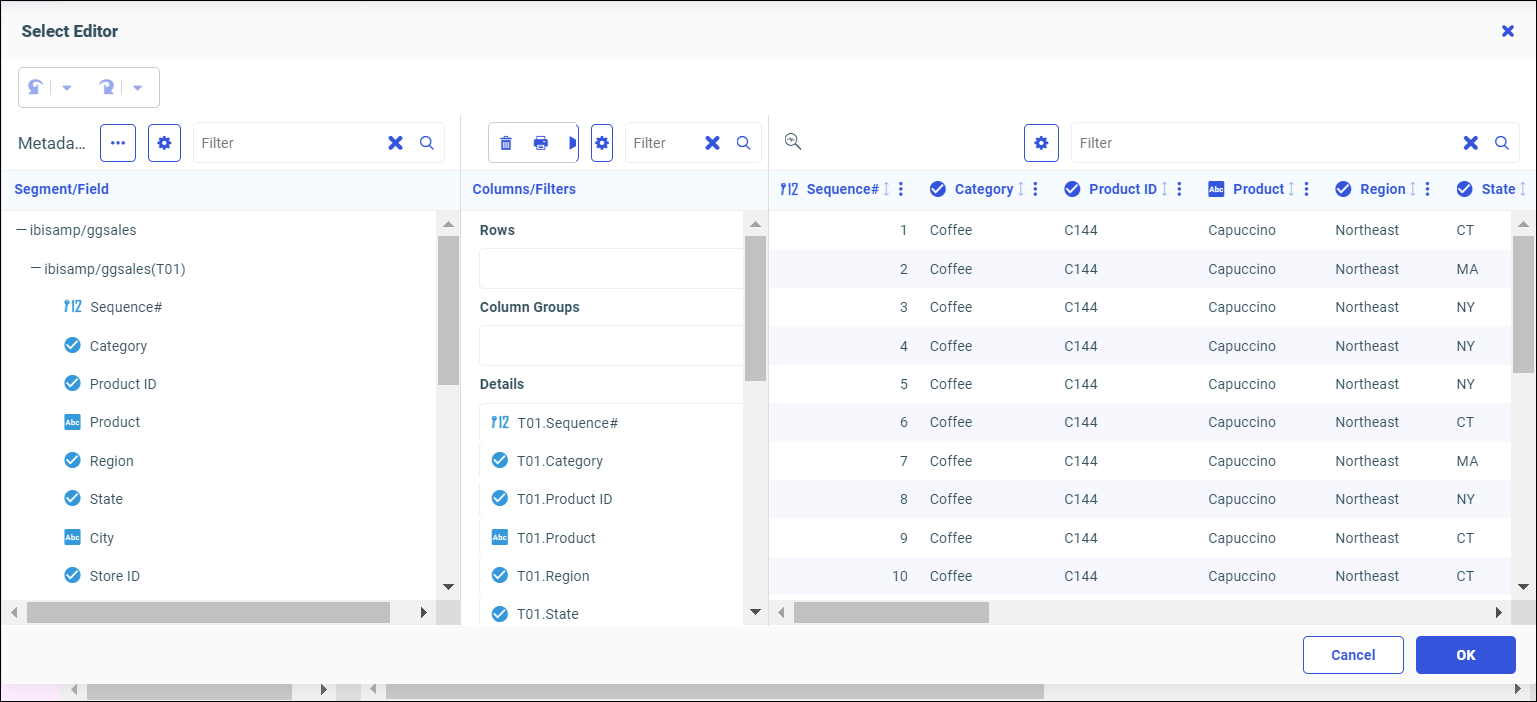Click the redo arrow icon
The height and width of the screenshot is (702, 1537).
(x=106, y=88)
